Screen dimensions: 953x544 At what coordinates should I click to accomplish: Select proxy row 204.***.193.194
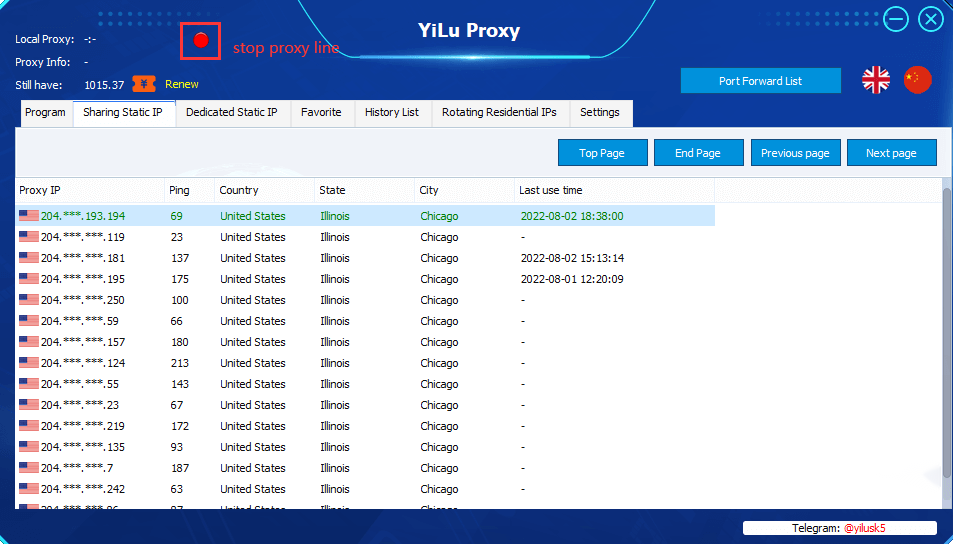coord(365,216)
